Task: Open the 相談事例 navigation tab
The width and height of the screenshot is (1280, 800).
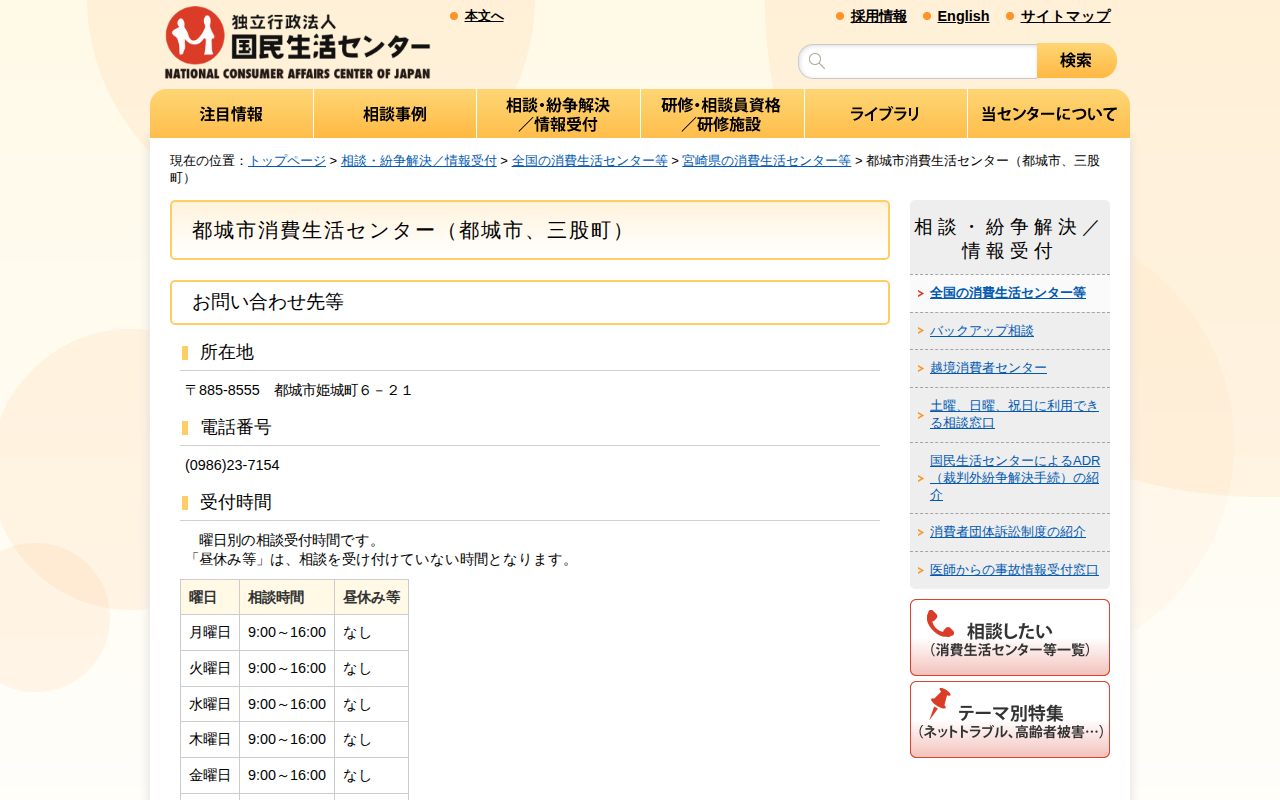Action: (395, 114)
